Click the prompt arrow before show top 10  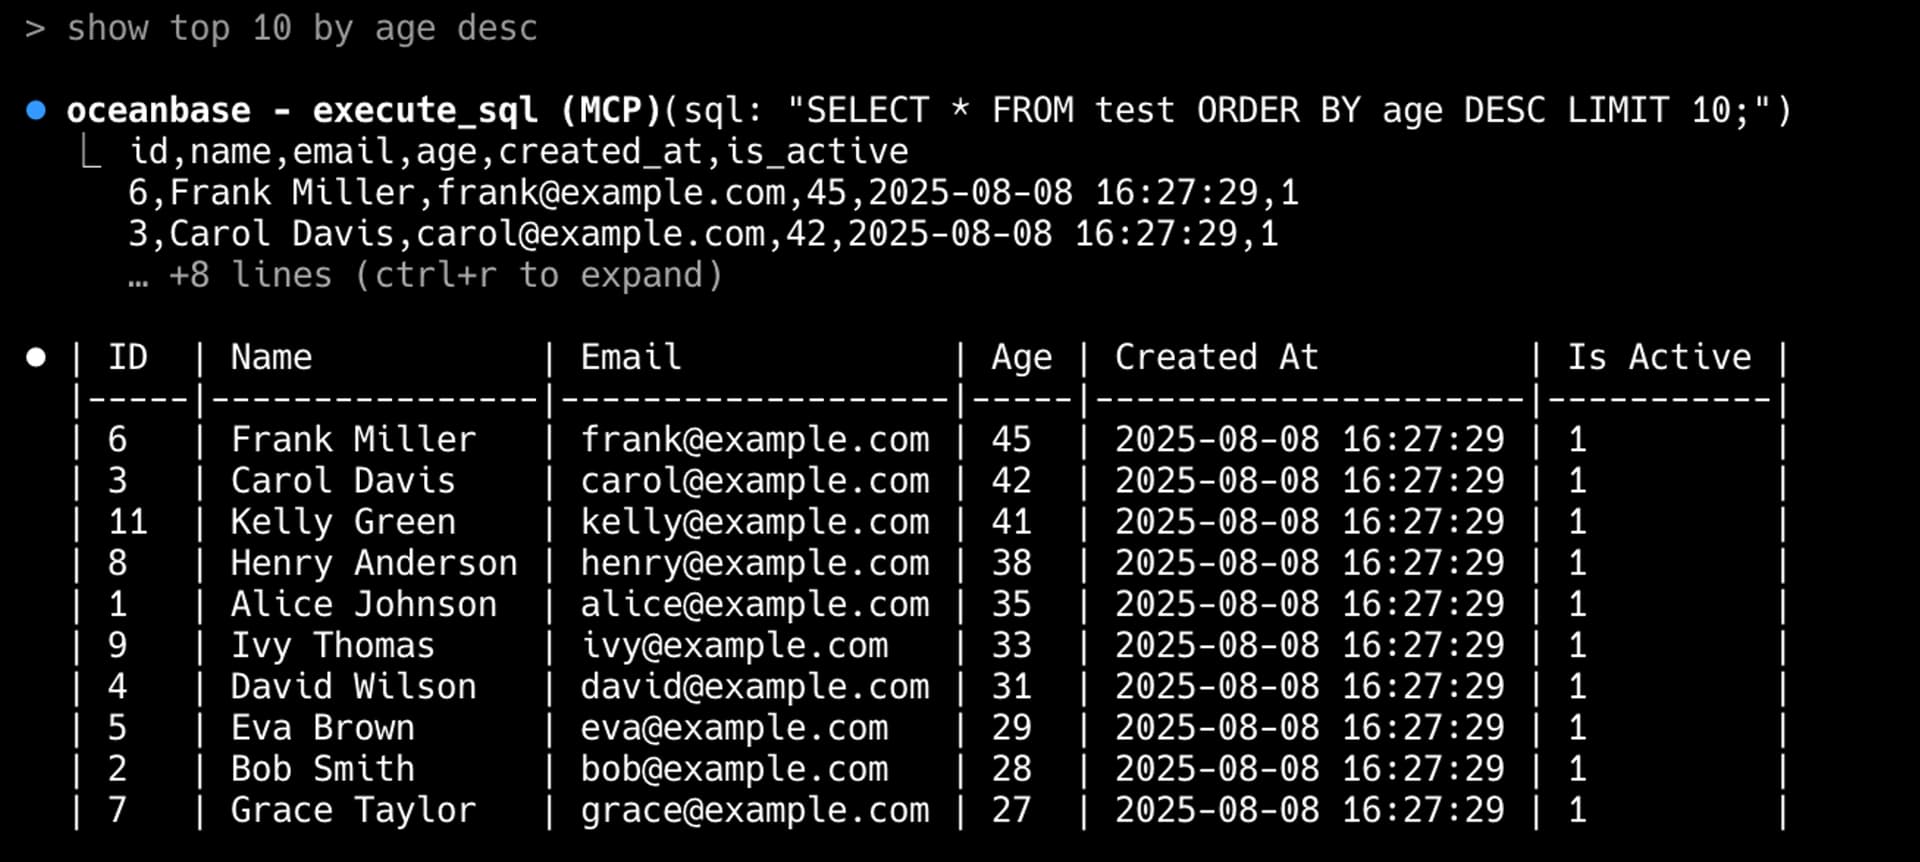tap(35, 28)
